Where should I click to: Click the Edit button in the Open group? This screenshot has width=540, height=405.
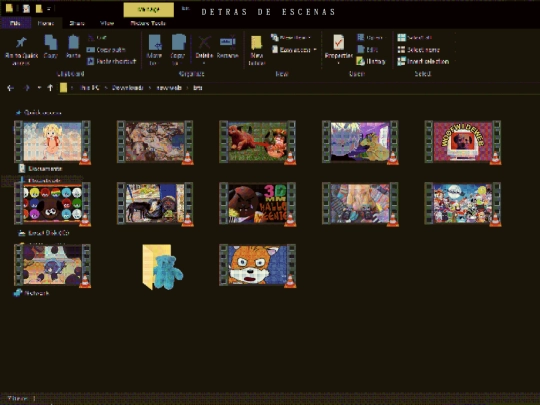pyautogui.click(x=368, y=50)
